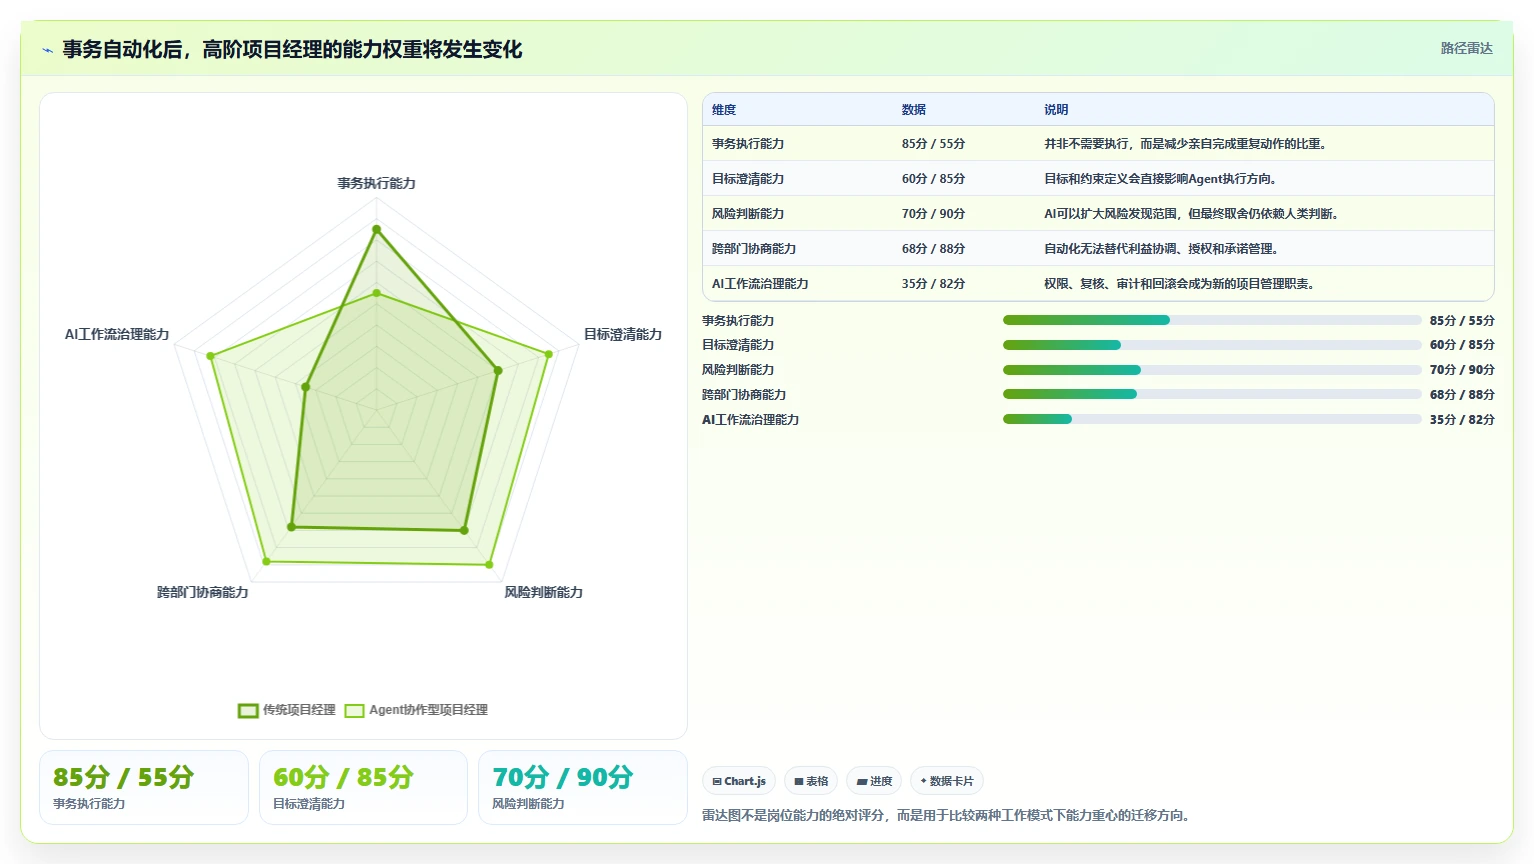Screen dimensions: 1534x864
Task: Click the 维度 table column header
Action: point(724,110)
